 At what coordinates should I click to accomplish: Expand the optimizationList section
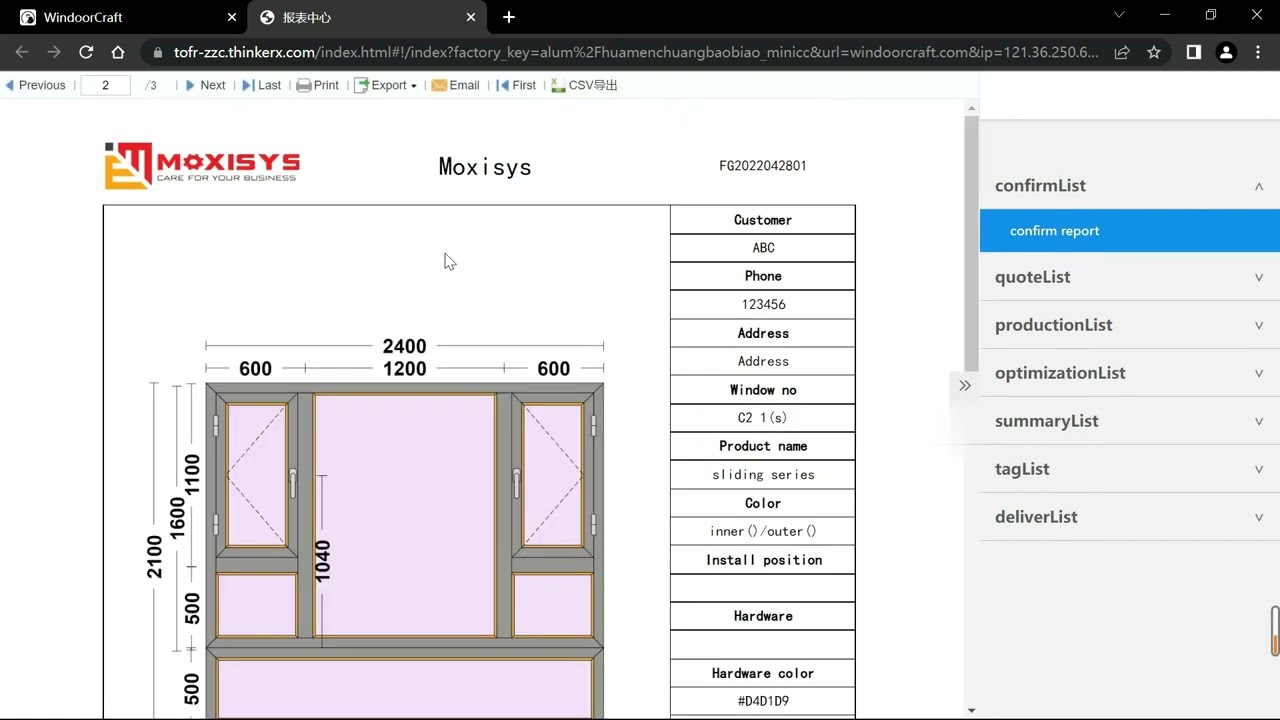click(x=1130, y=373)
